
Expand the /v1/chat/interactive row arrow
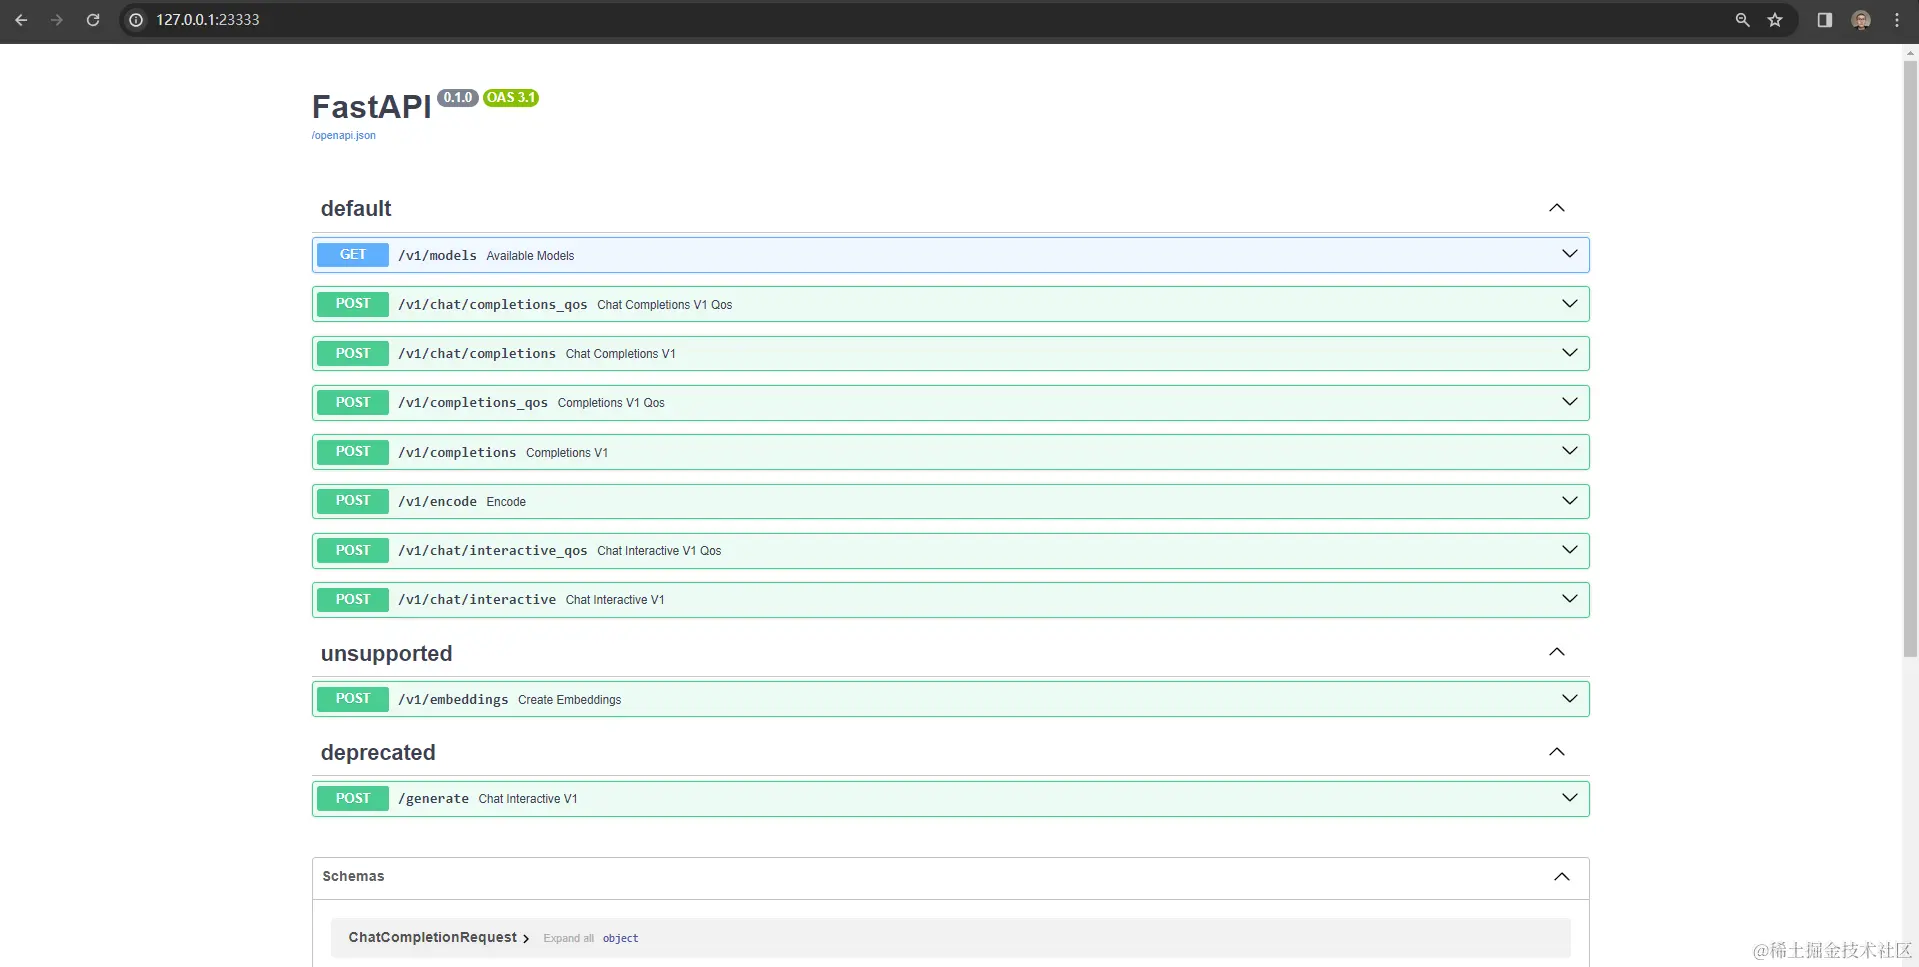tap(1570, 599)
